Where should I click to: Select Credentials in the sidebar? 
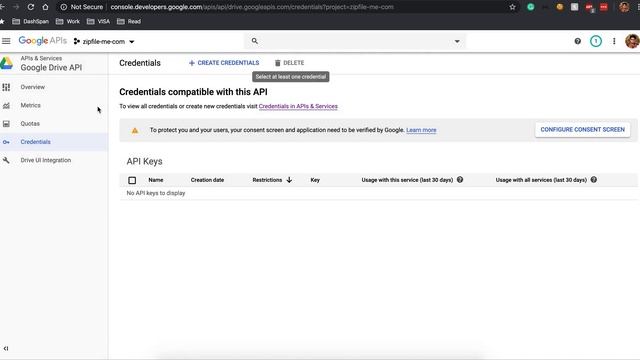tap(54, 142)
